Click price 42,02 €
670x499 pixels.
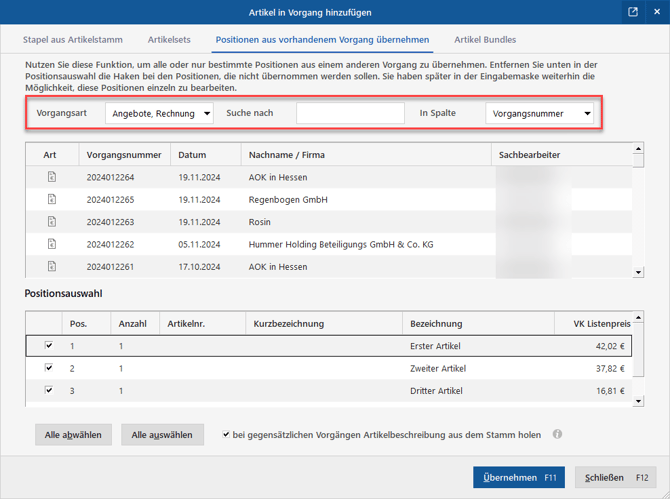click(x=610, y=346)
